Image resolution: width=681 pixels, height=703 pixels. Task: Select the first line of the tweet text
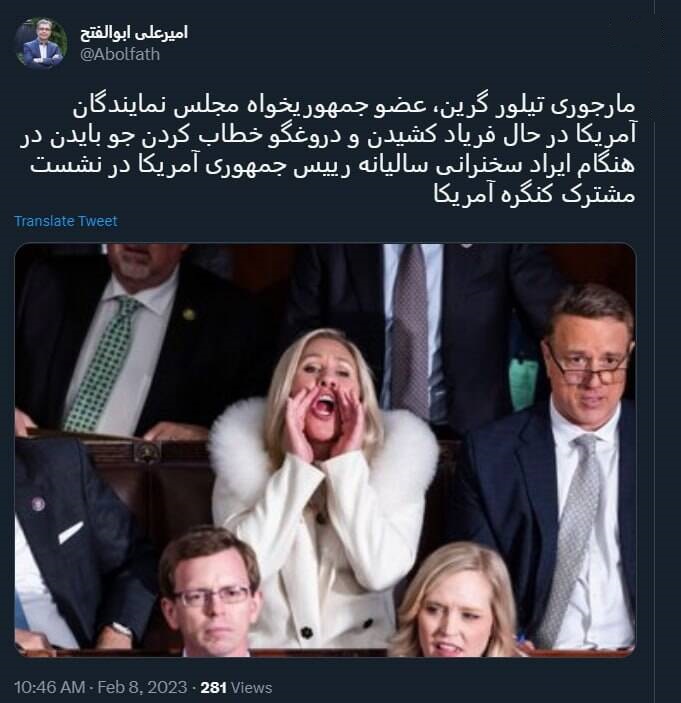click(x=354, y=108)
